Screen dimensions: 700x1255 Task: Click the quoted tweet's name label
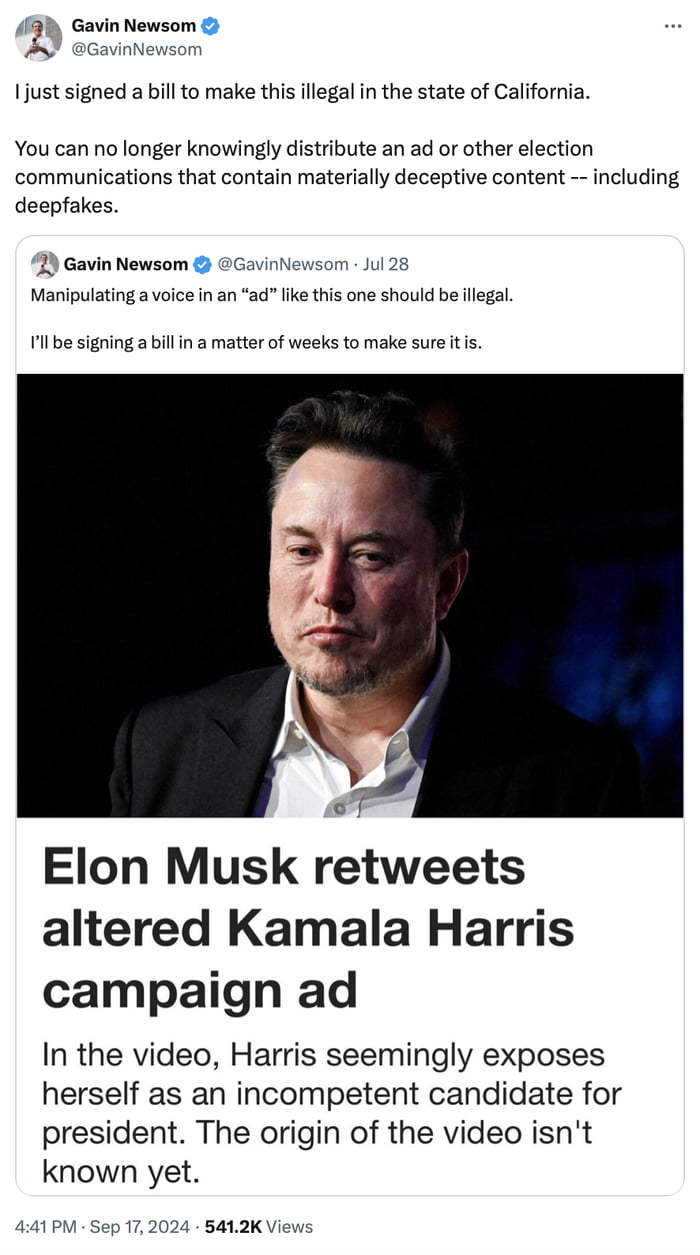(x=118, y=264)
